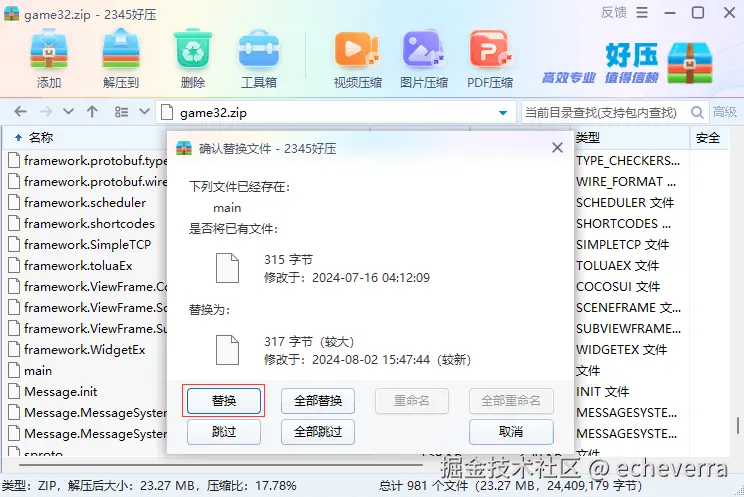Viewport: 744px width, 497px height.
Task: Select the framework.protobuf.type file row
Action: click(87, 161)
